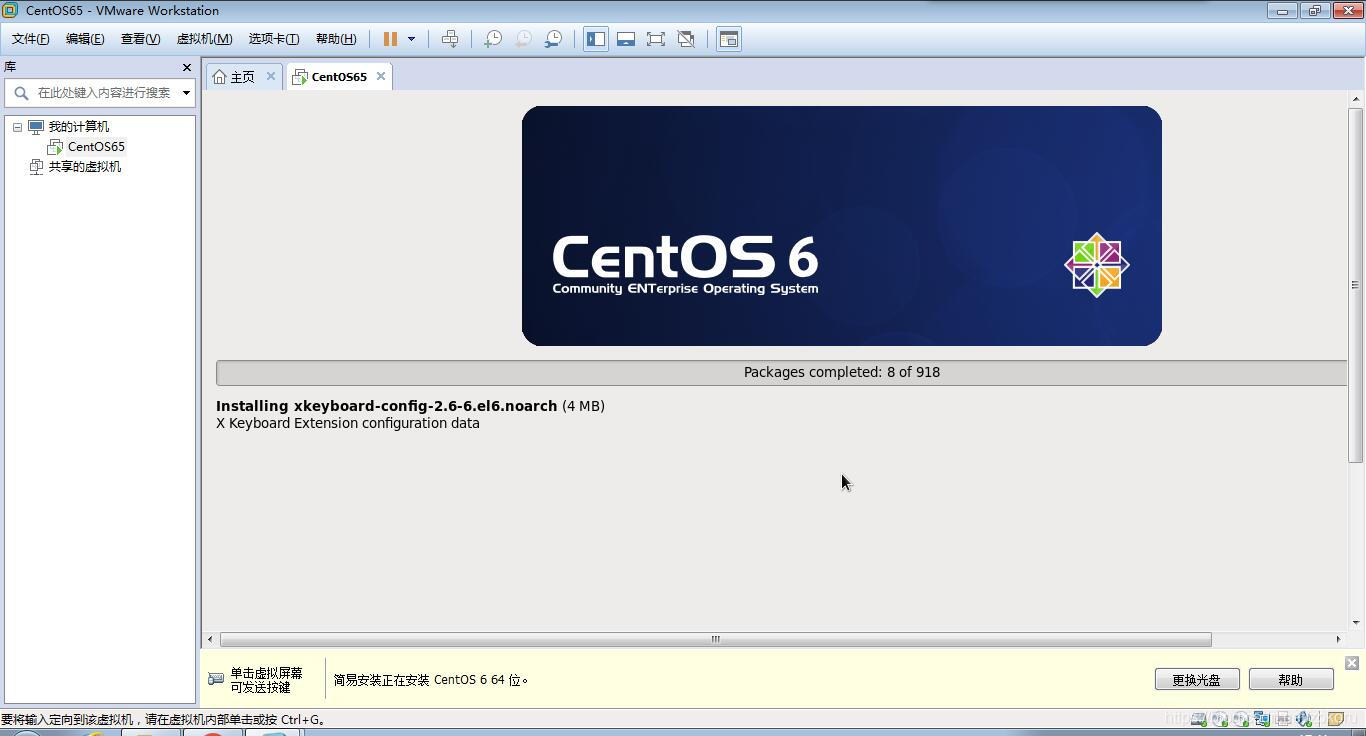1366x736 pixels.
Task: Toggle the thumbnail bar view
Action: [x=626, y=39]
